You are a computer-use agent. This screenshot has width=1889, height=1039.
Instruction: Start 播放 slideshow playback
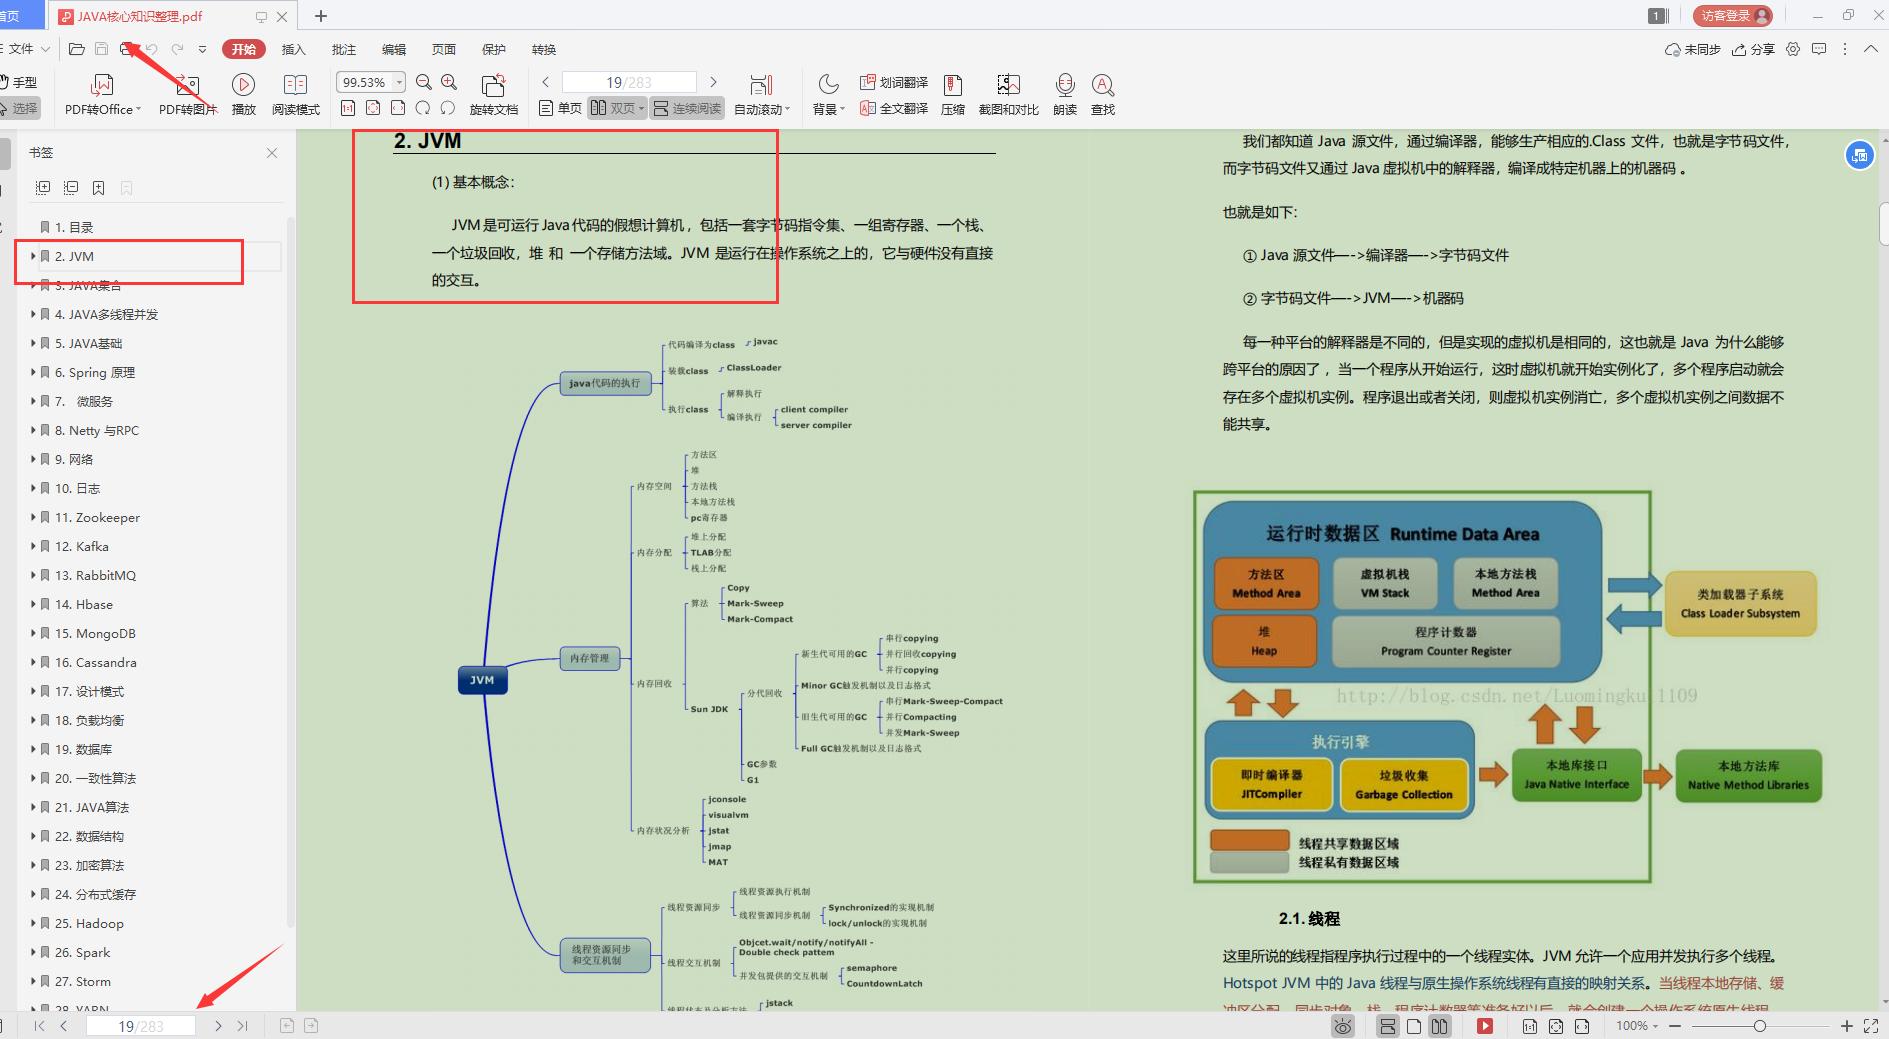(x=243, y=93)
